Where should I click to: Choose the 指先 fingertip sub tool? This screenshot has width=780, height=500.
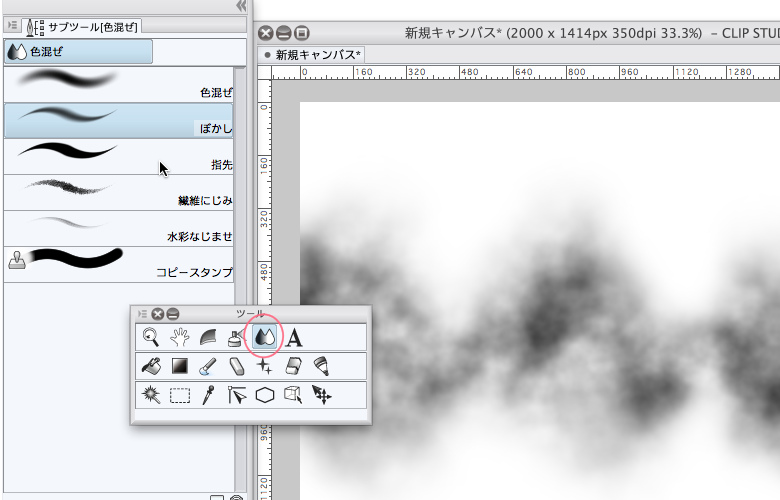(118, 157)
